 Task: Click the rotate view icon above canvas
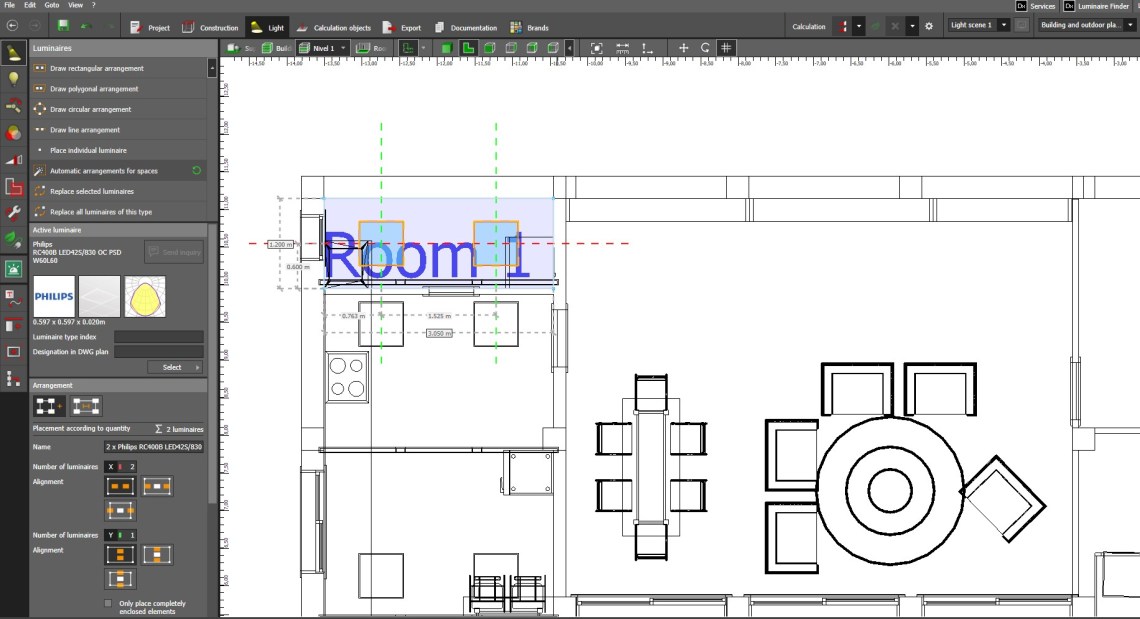(705, 48)
